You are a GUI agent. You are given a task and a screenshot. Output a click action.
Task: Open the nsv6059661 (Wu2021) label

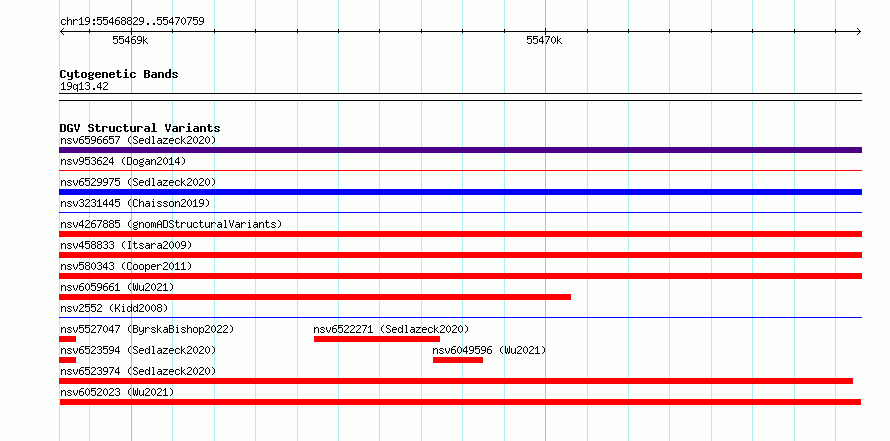(117, 287)
